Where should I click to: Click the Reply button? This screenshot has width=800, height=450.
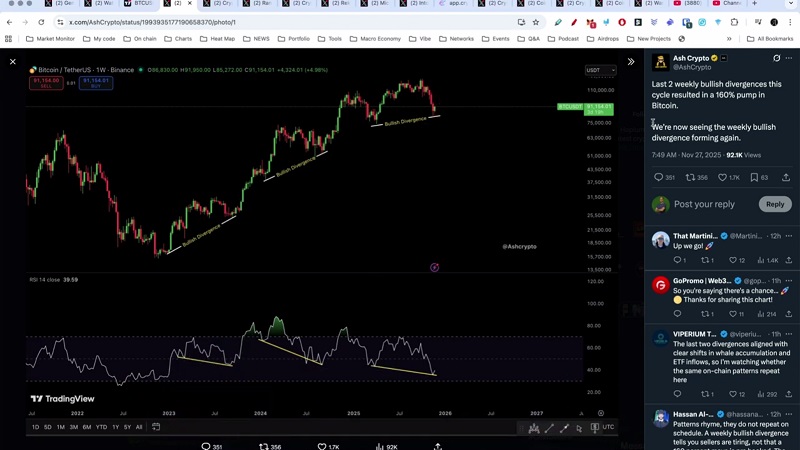[x=774, y=204]
